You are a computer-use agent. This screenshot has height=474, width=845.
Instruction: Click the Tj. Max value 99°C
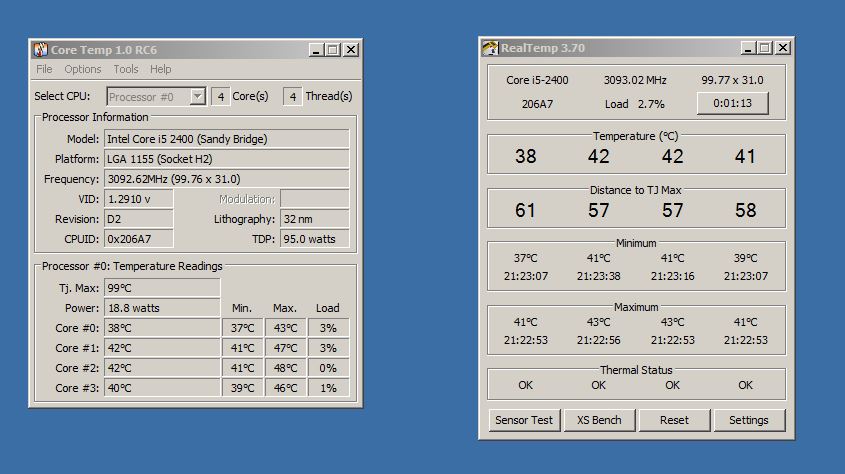tap(162, 288)
